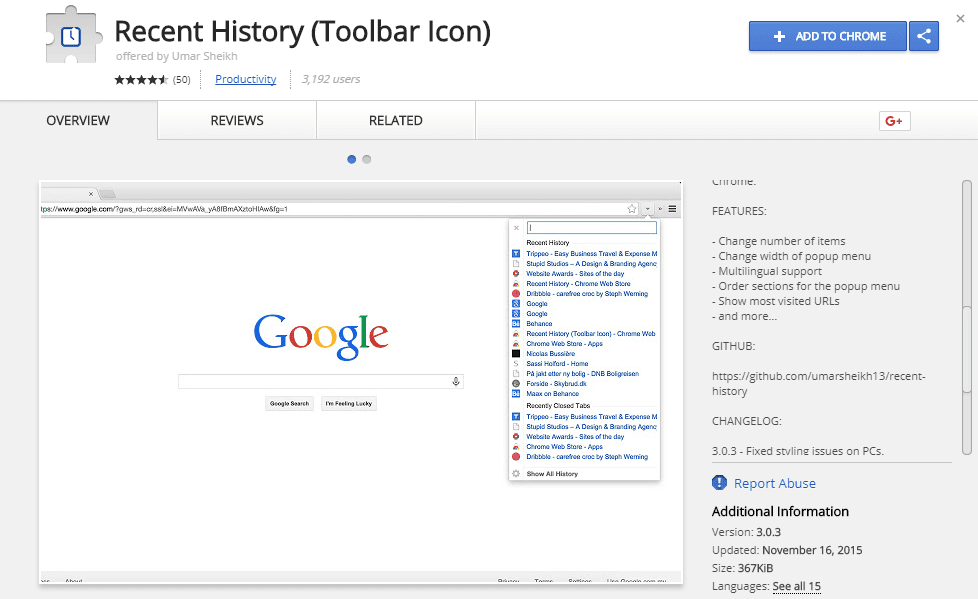Select the first screenshot carousel dot
This screenshot has width=978, height=599.
[x=352, y=159]
